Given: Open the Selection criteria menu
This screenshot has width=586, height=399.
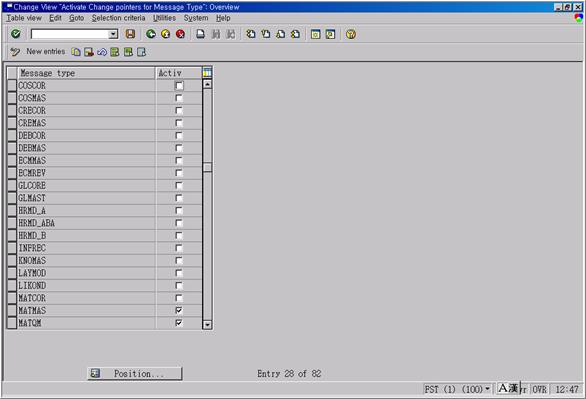Looking at the screenshot, I should click(118, 18).
